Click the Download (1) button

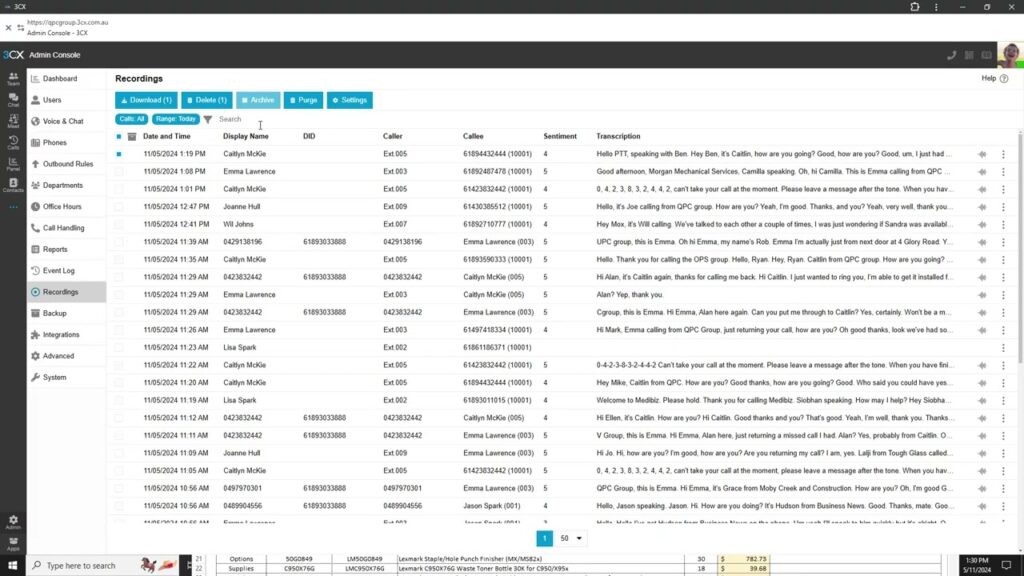point(146,100)
